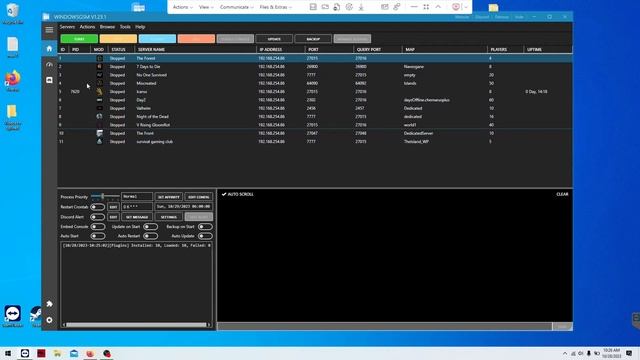Click the green START button

point(79,39)
